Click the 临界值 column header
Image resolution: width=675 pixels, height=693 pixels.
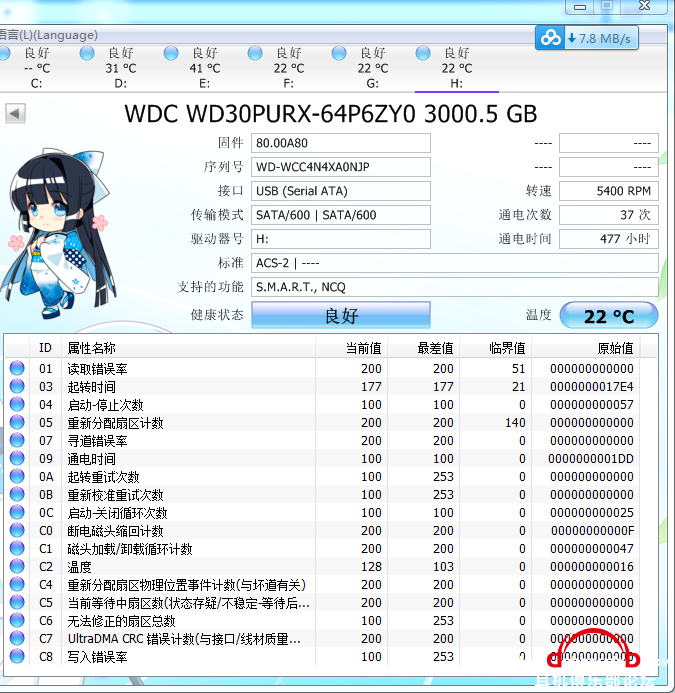(496, 348)
